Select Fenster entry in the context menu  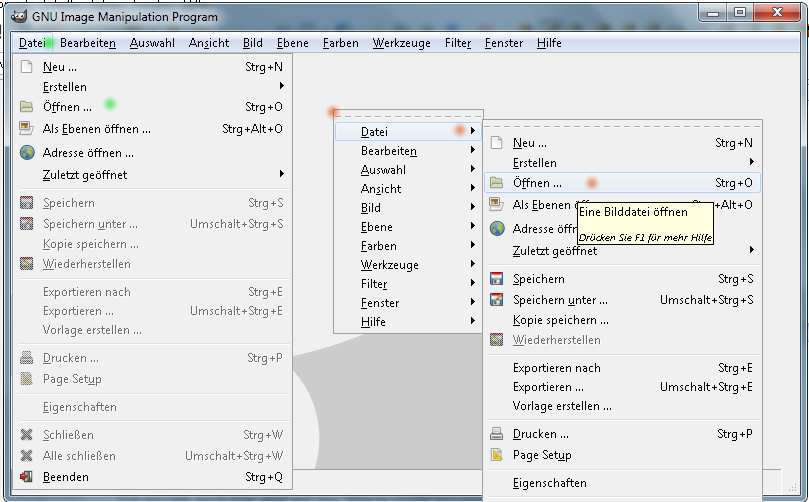408,303
